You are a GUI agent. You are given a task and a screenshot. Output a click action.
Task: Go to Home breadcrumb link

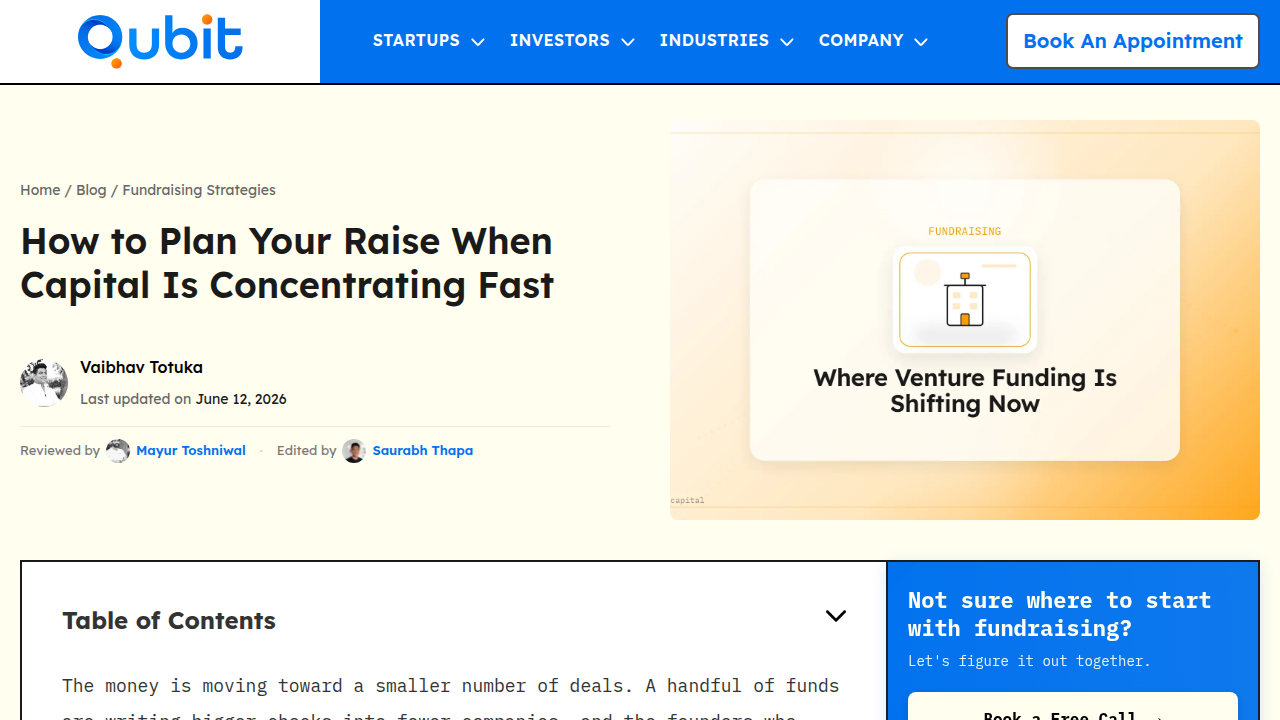coord(40,190)
